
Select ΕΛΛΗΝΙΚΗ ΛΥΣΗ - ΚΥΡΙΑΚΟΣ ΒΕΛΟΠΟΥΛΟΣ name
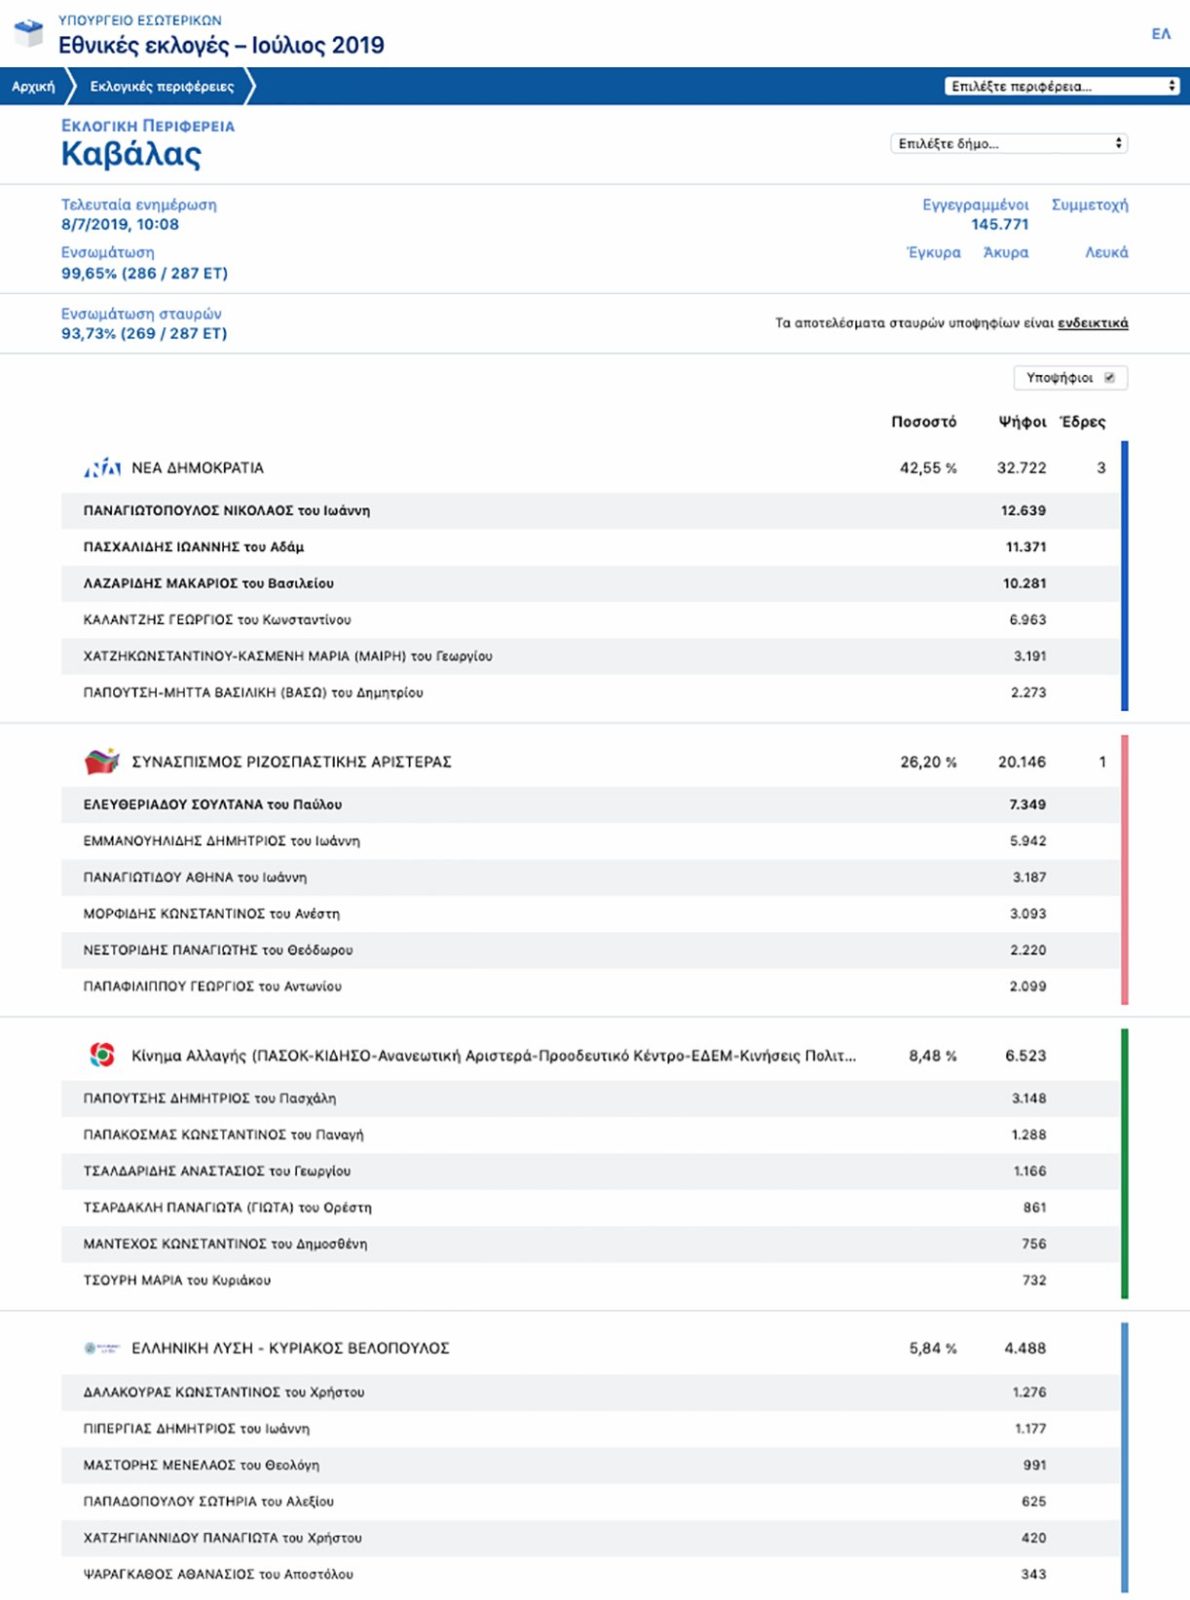pyautogui.click(x=291, y=1348)
